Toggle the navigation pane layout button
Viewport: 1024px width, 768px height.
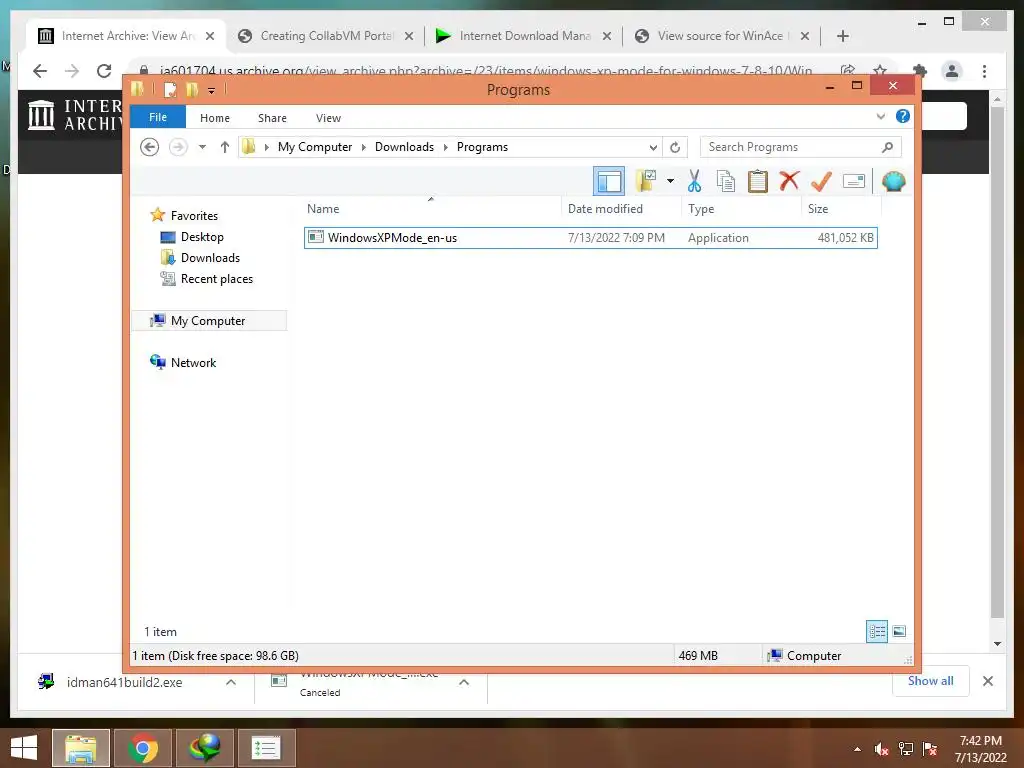click(x=609, y=181)
